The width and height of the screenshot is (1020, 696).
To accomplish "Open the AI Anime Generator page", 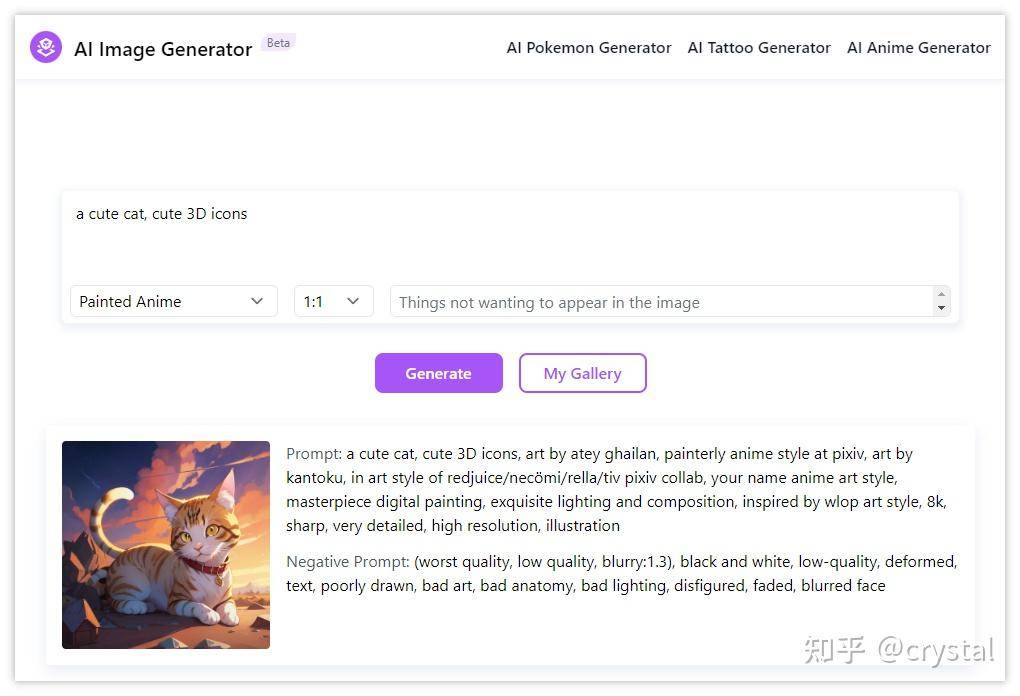I will pos(919,47).
